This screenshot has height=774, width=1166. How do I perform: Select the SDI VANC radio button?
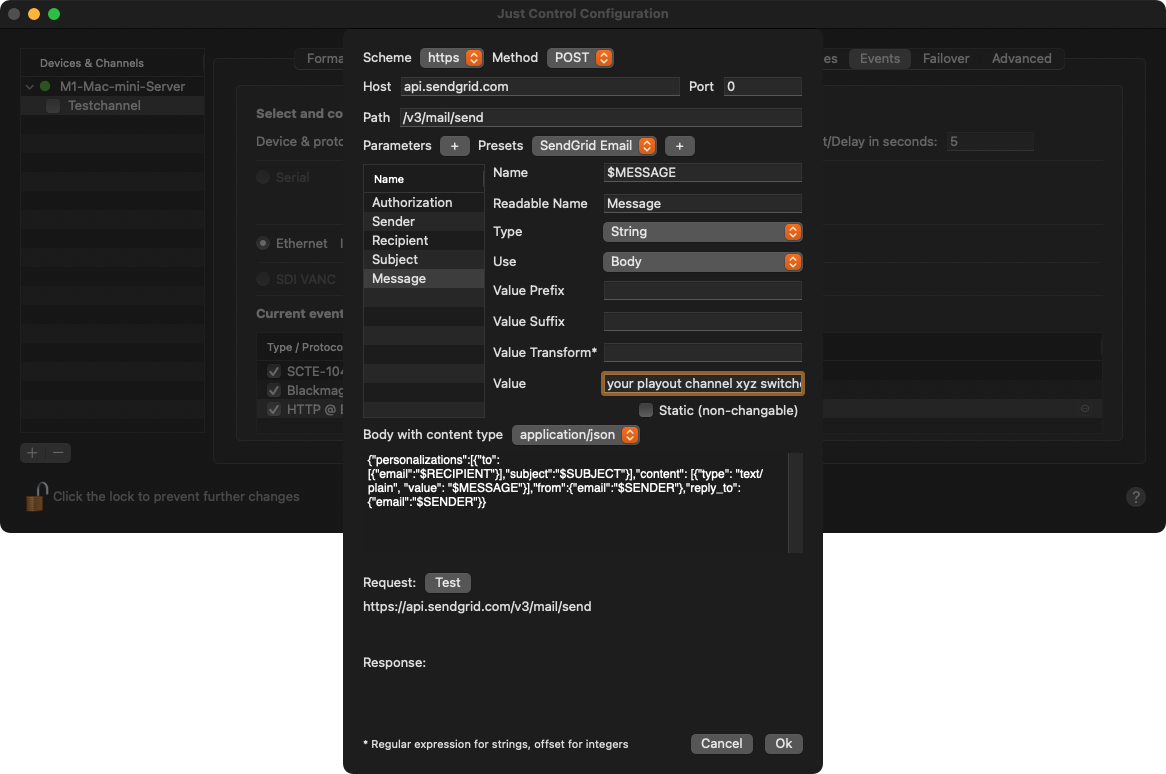pyautogui.click(x=262, y=279)
